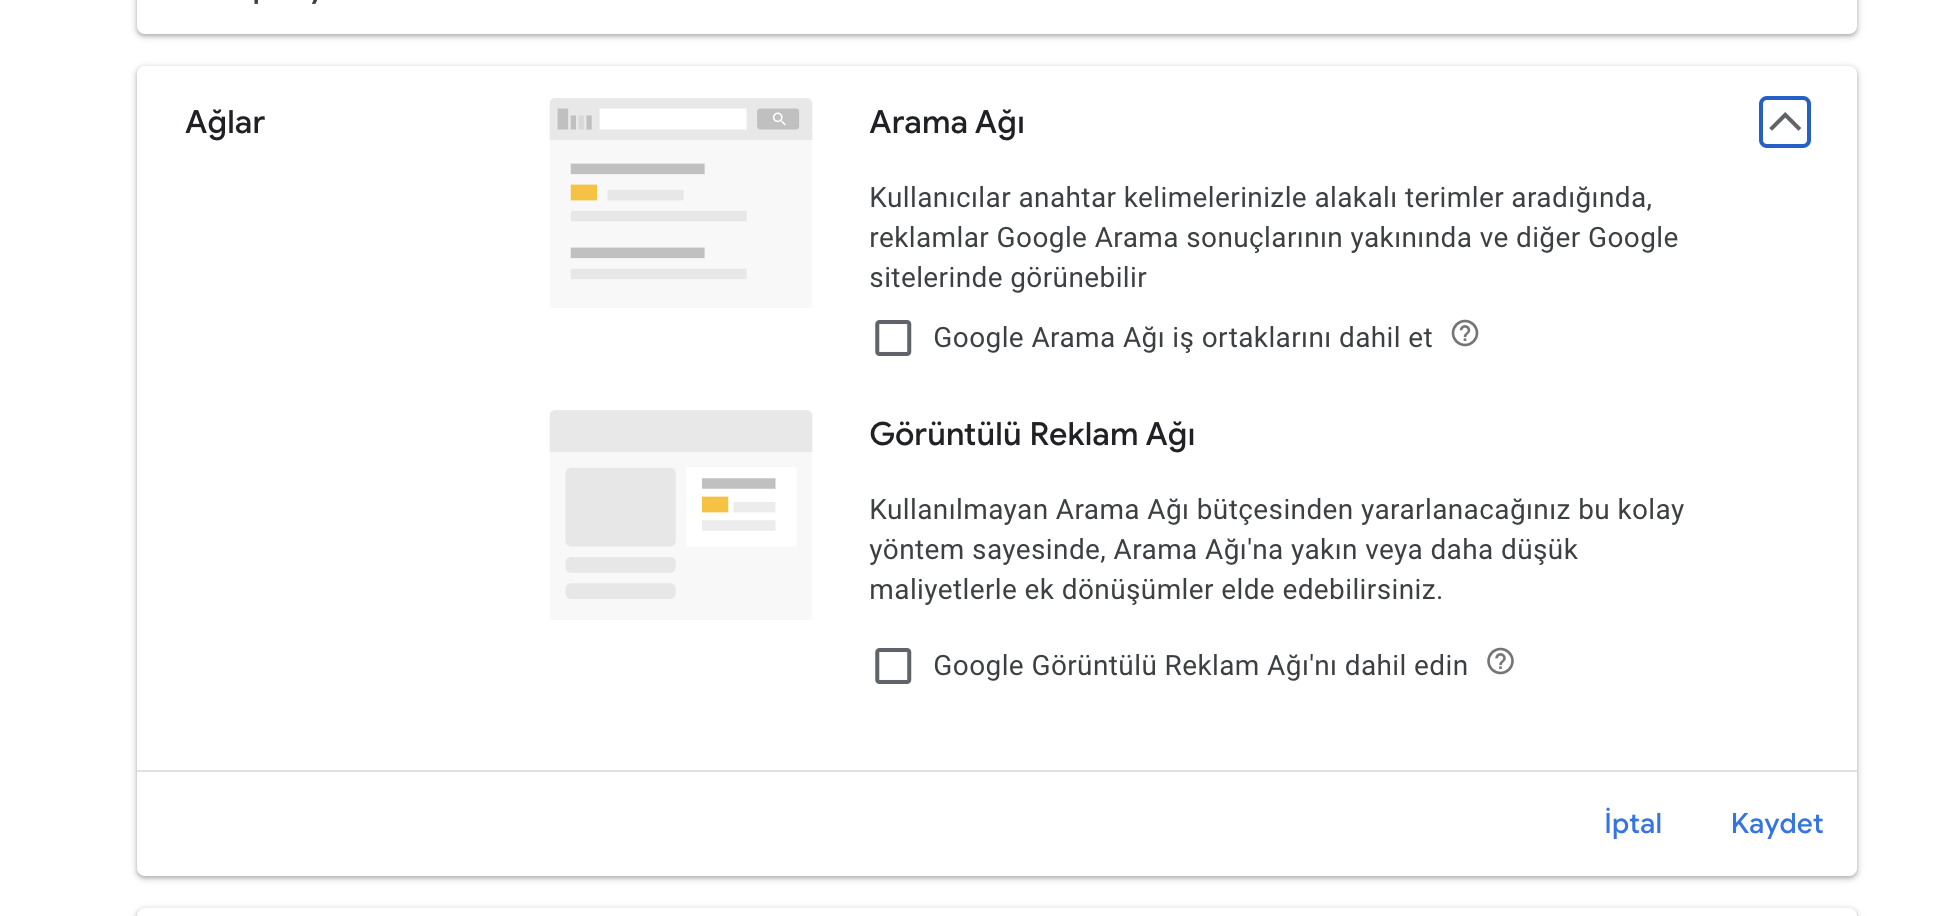Select the Ağlar section title
This screenshot has width=1956, height=916.
(225, 123)
